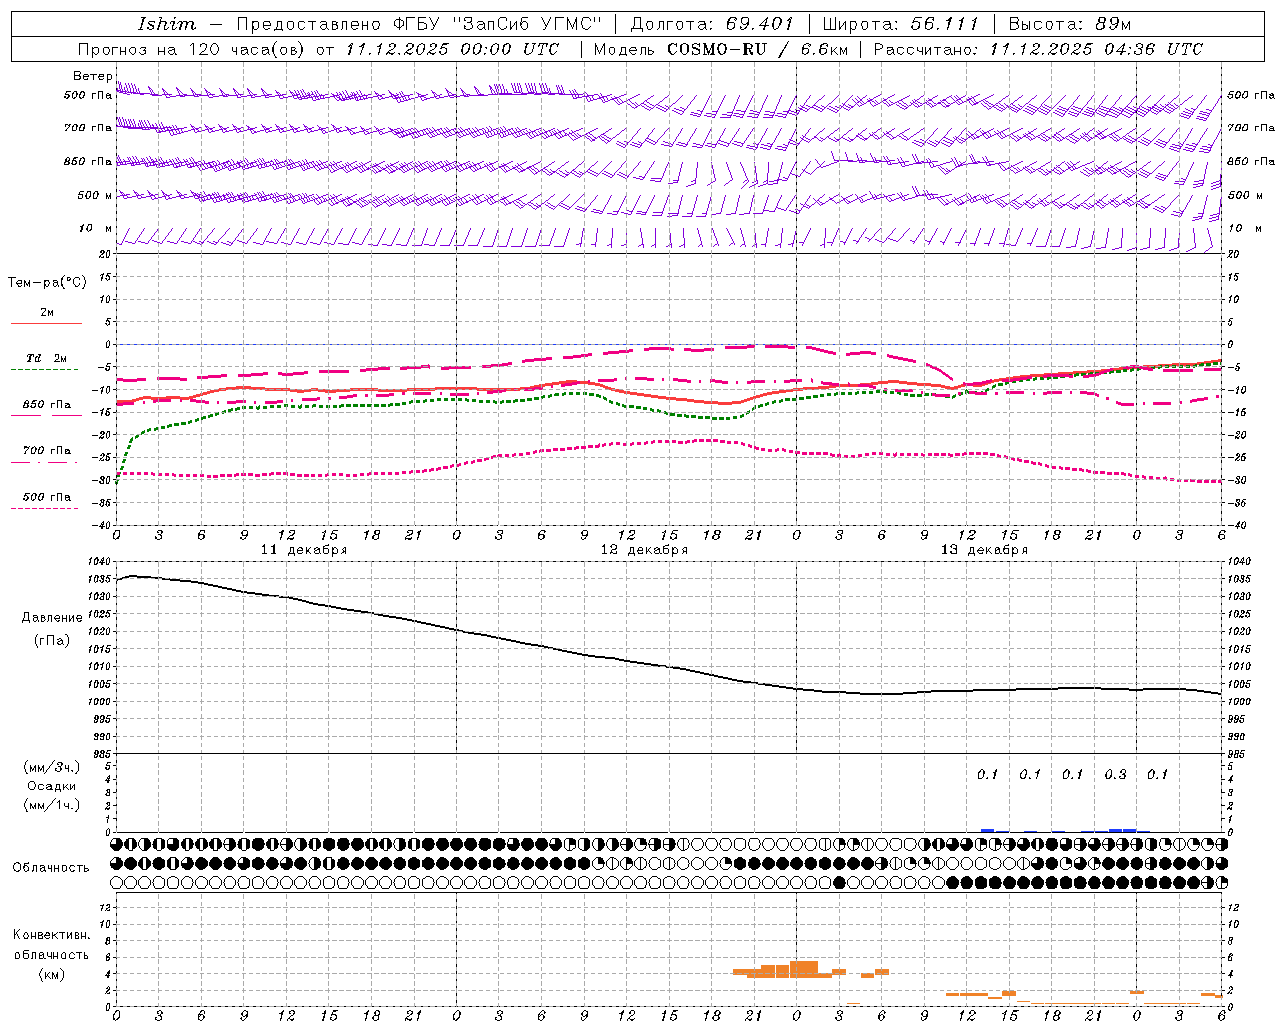
Task: Click the "Долгота: 69.401" header field
Action: [711, 24]
